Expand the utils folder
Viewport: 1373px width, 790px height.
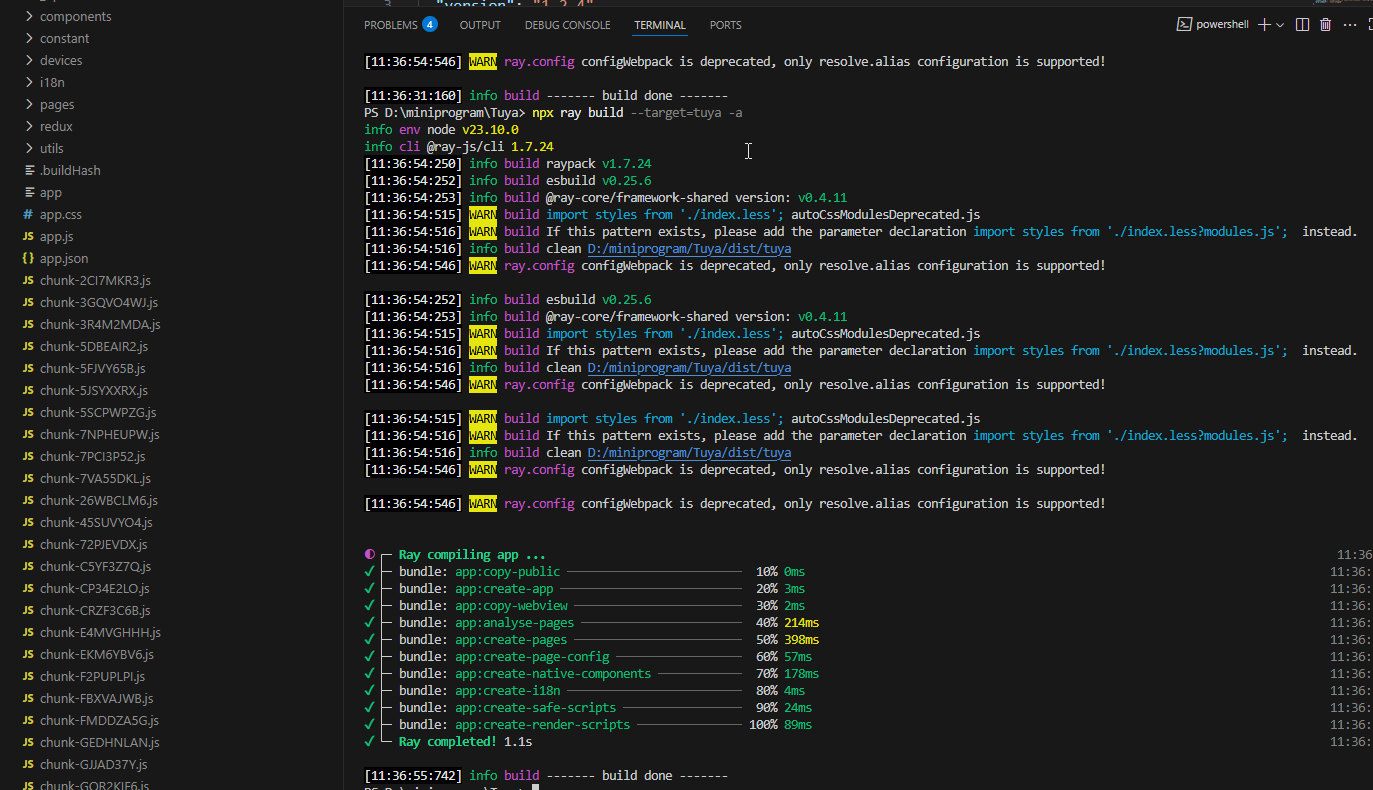[29, 148]
